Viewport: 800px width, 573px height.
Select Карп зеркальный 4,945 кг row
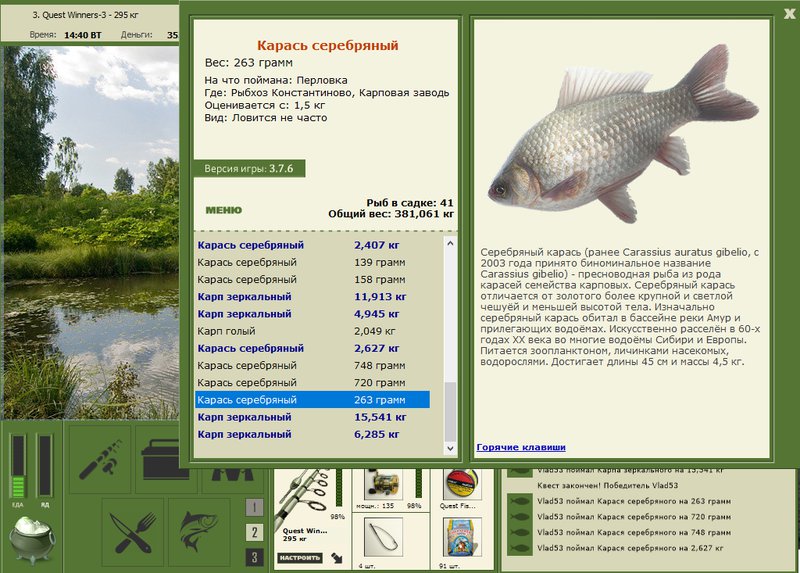[312, 314]
